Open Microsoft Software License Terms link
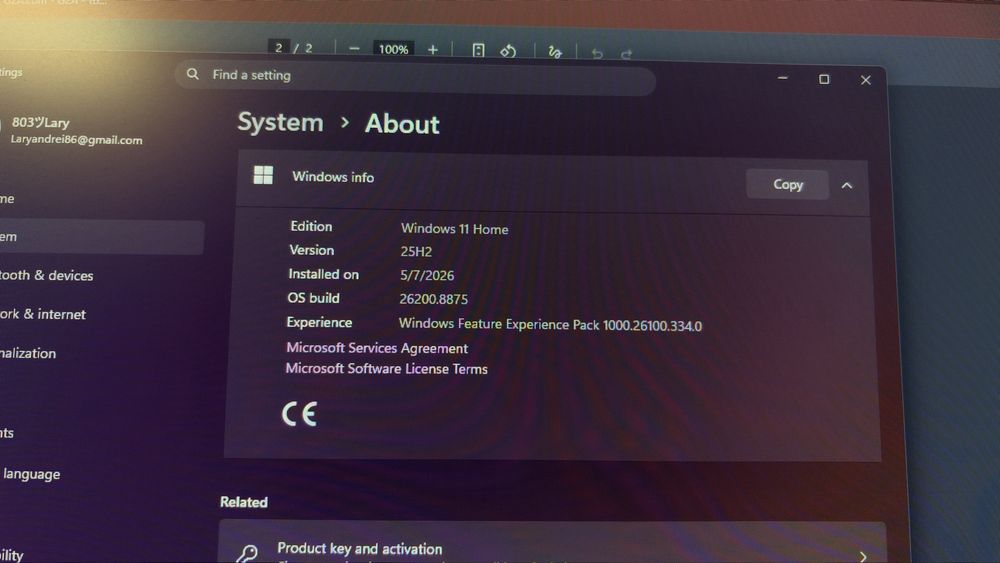Image resolution: width=1000 pixels, height=563 pixels. (386, 369)
